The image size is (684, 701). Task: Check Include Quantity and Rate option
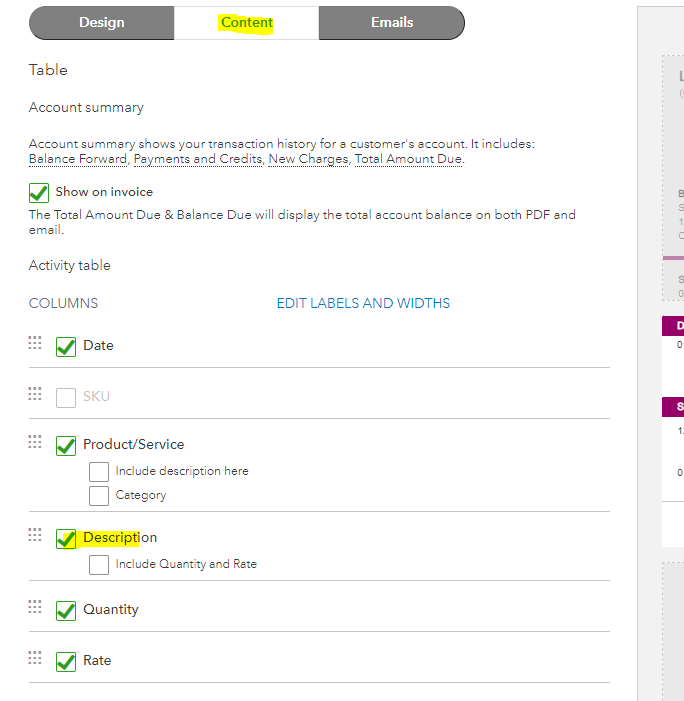[99, 565]
